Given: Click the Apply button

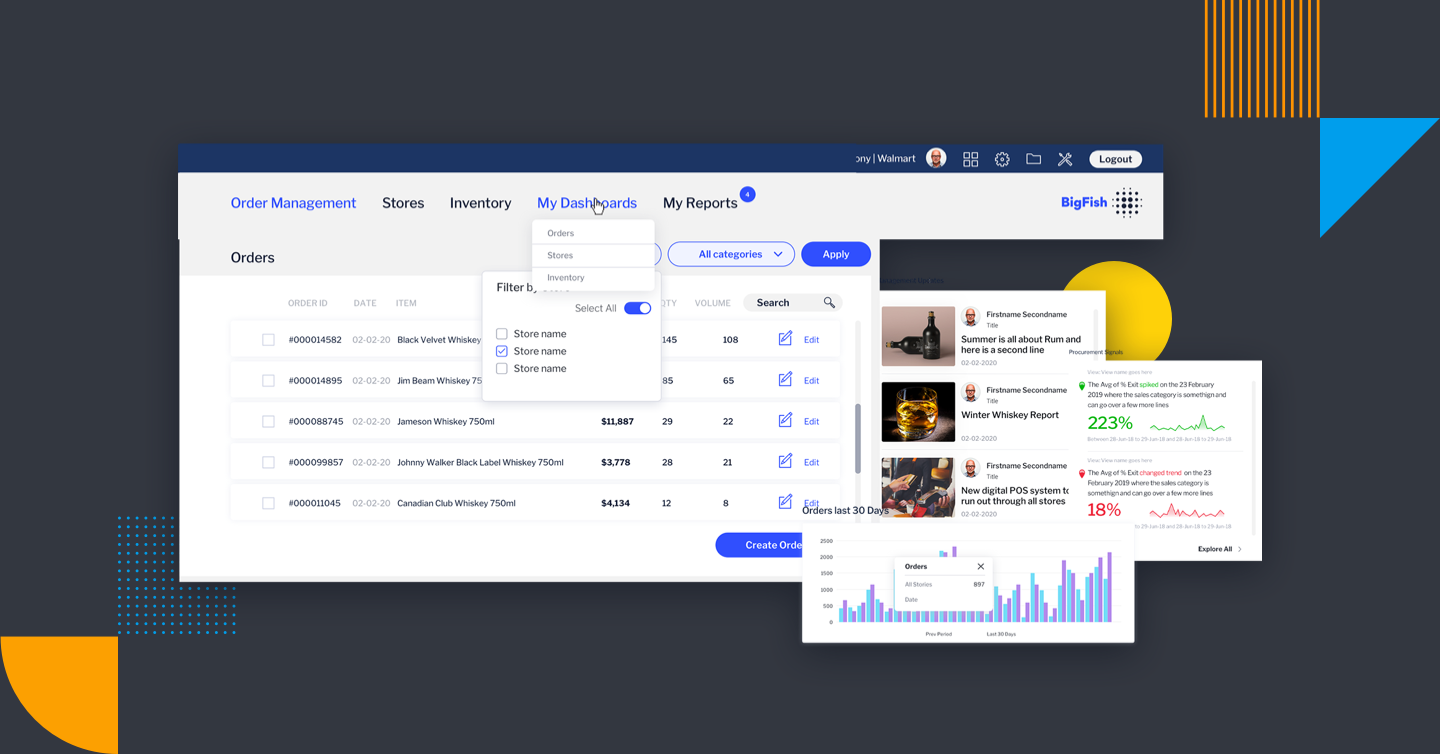Looking at the screenshot, I should 836,254.
